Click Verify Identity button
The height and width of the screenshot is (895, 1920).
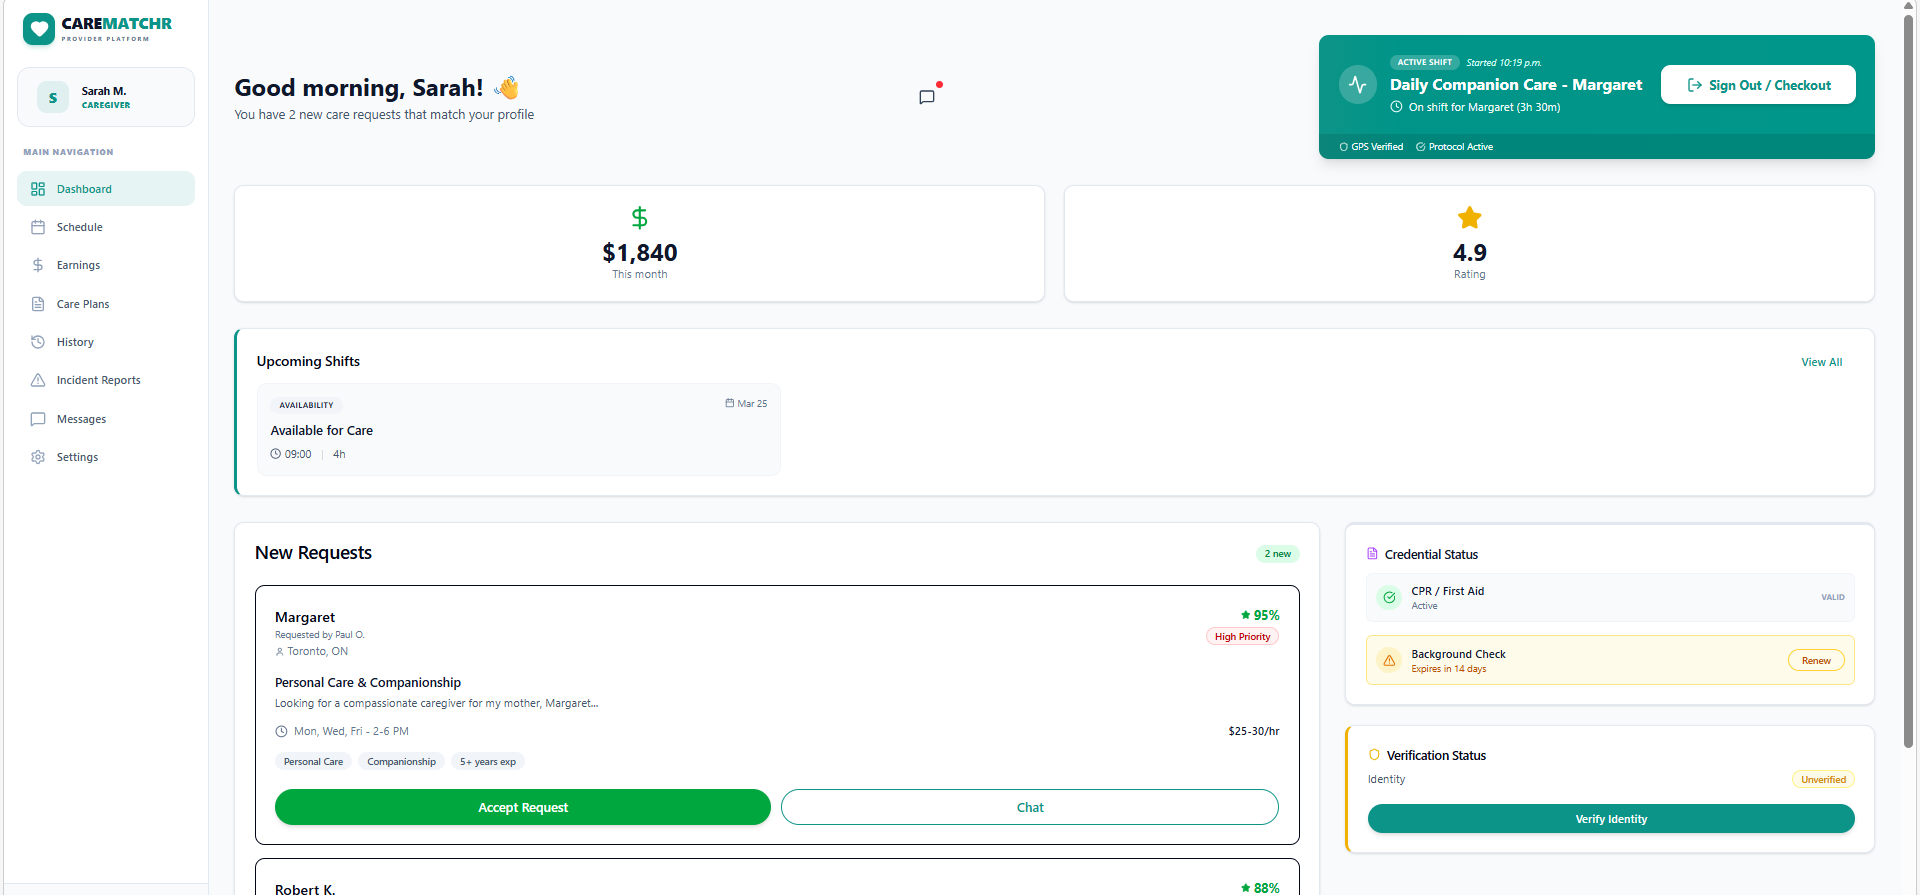pyautogui.click(x=1611, y=819)
